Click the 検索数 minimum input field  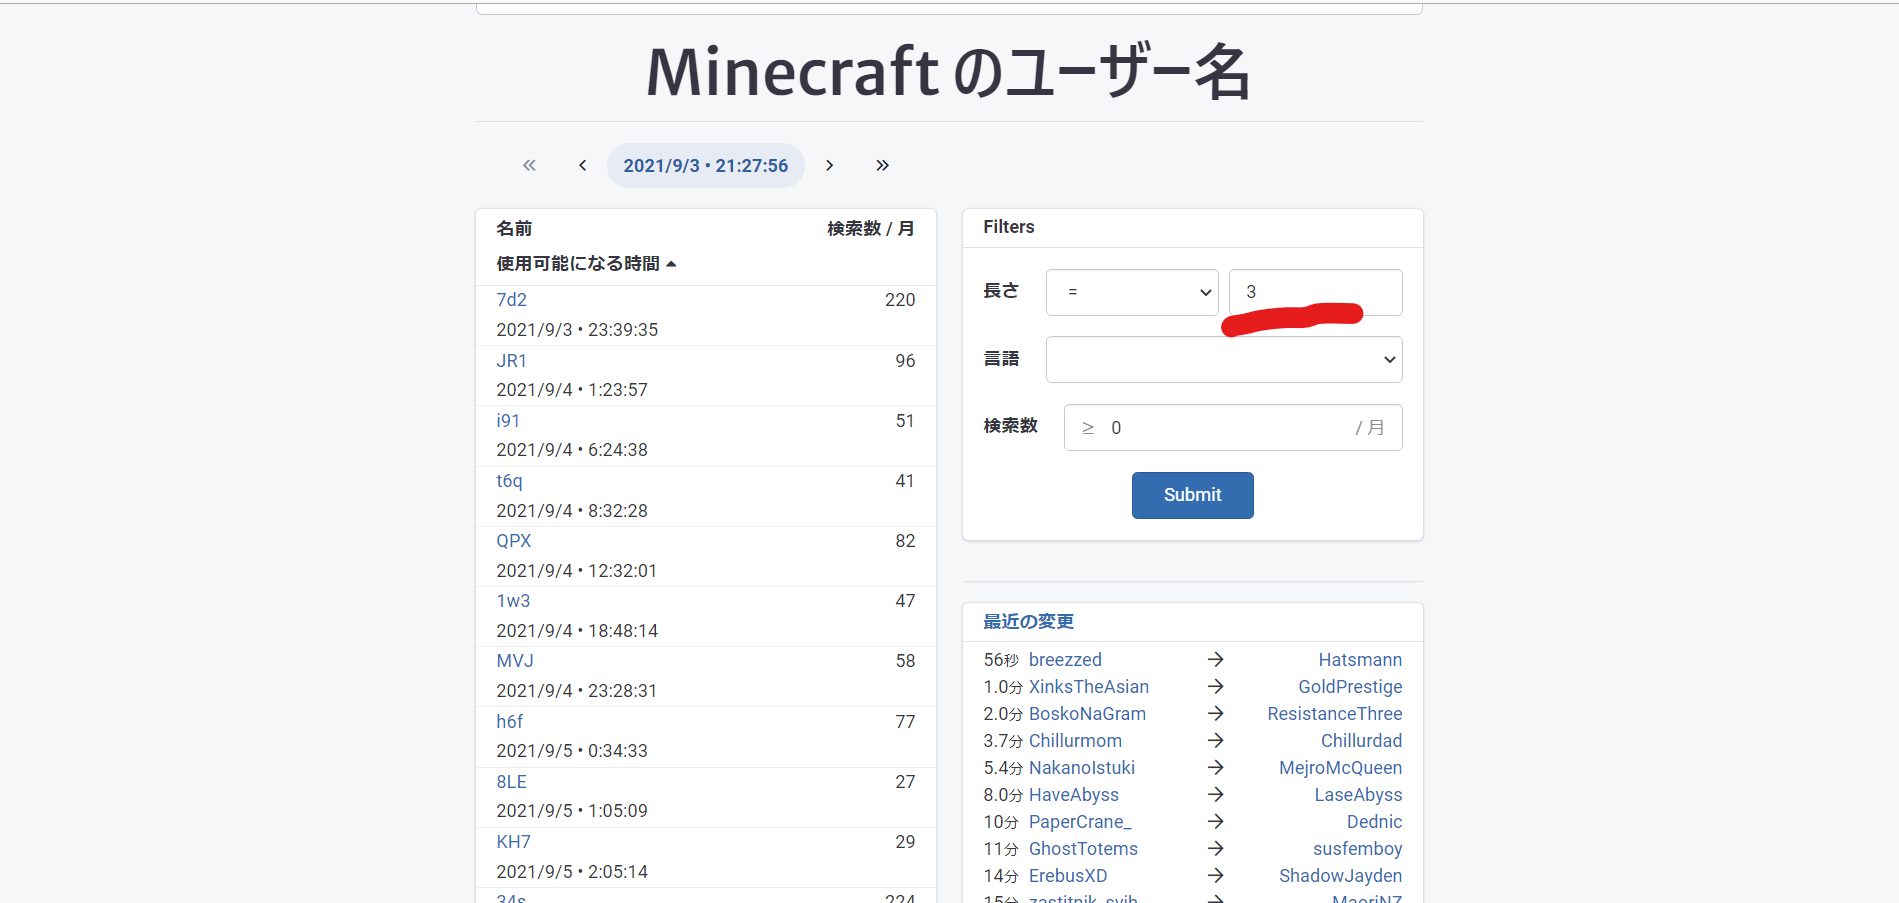tap(1233, 427)
